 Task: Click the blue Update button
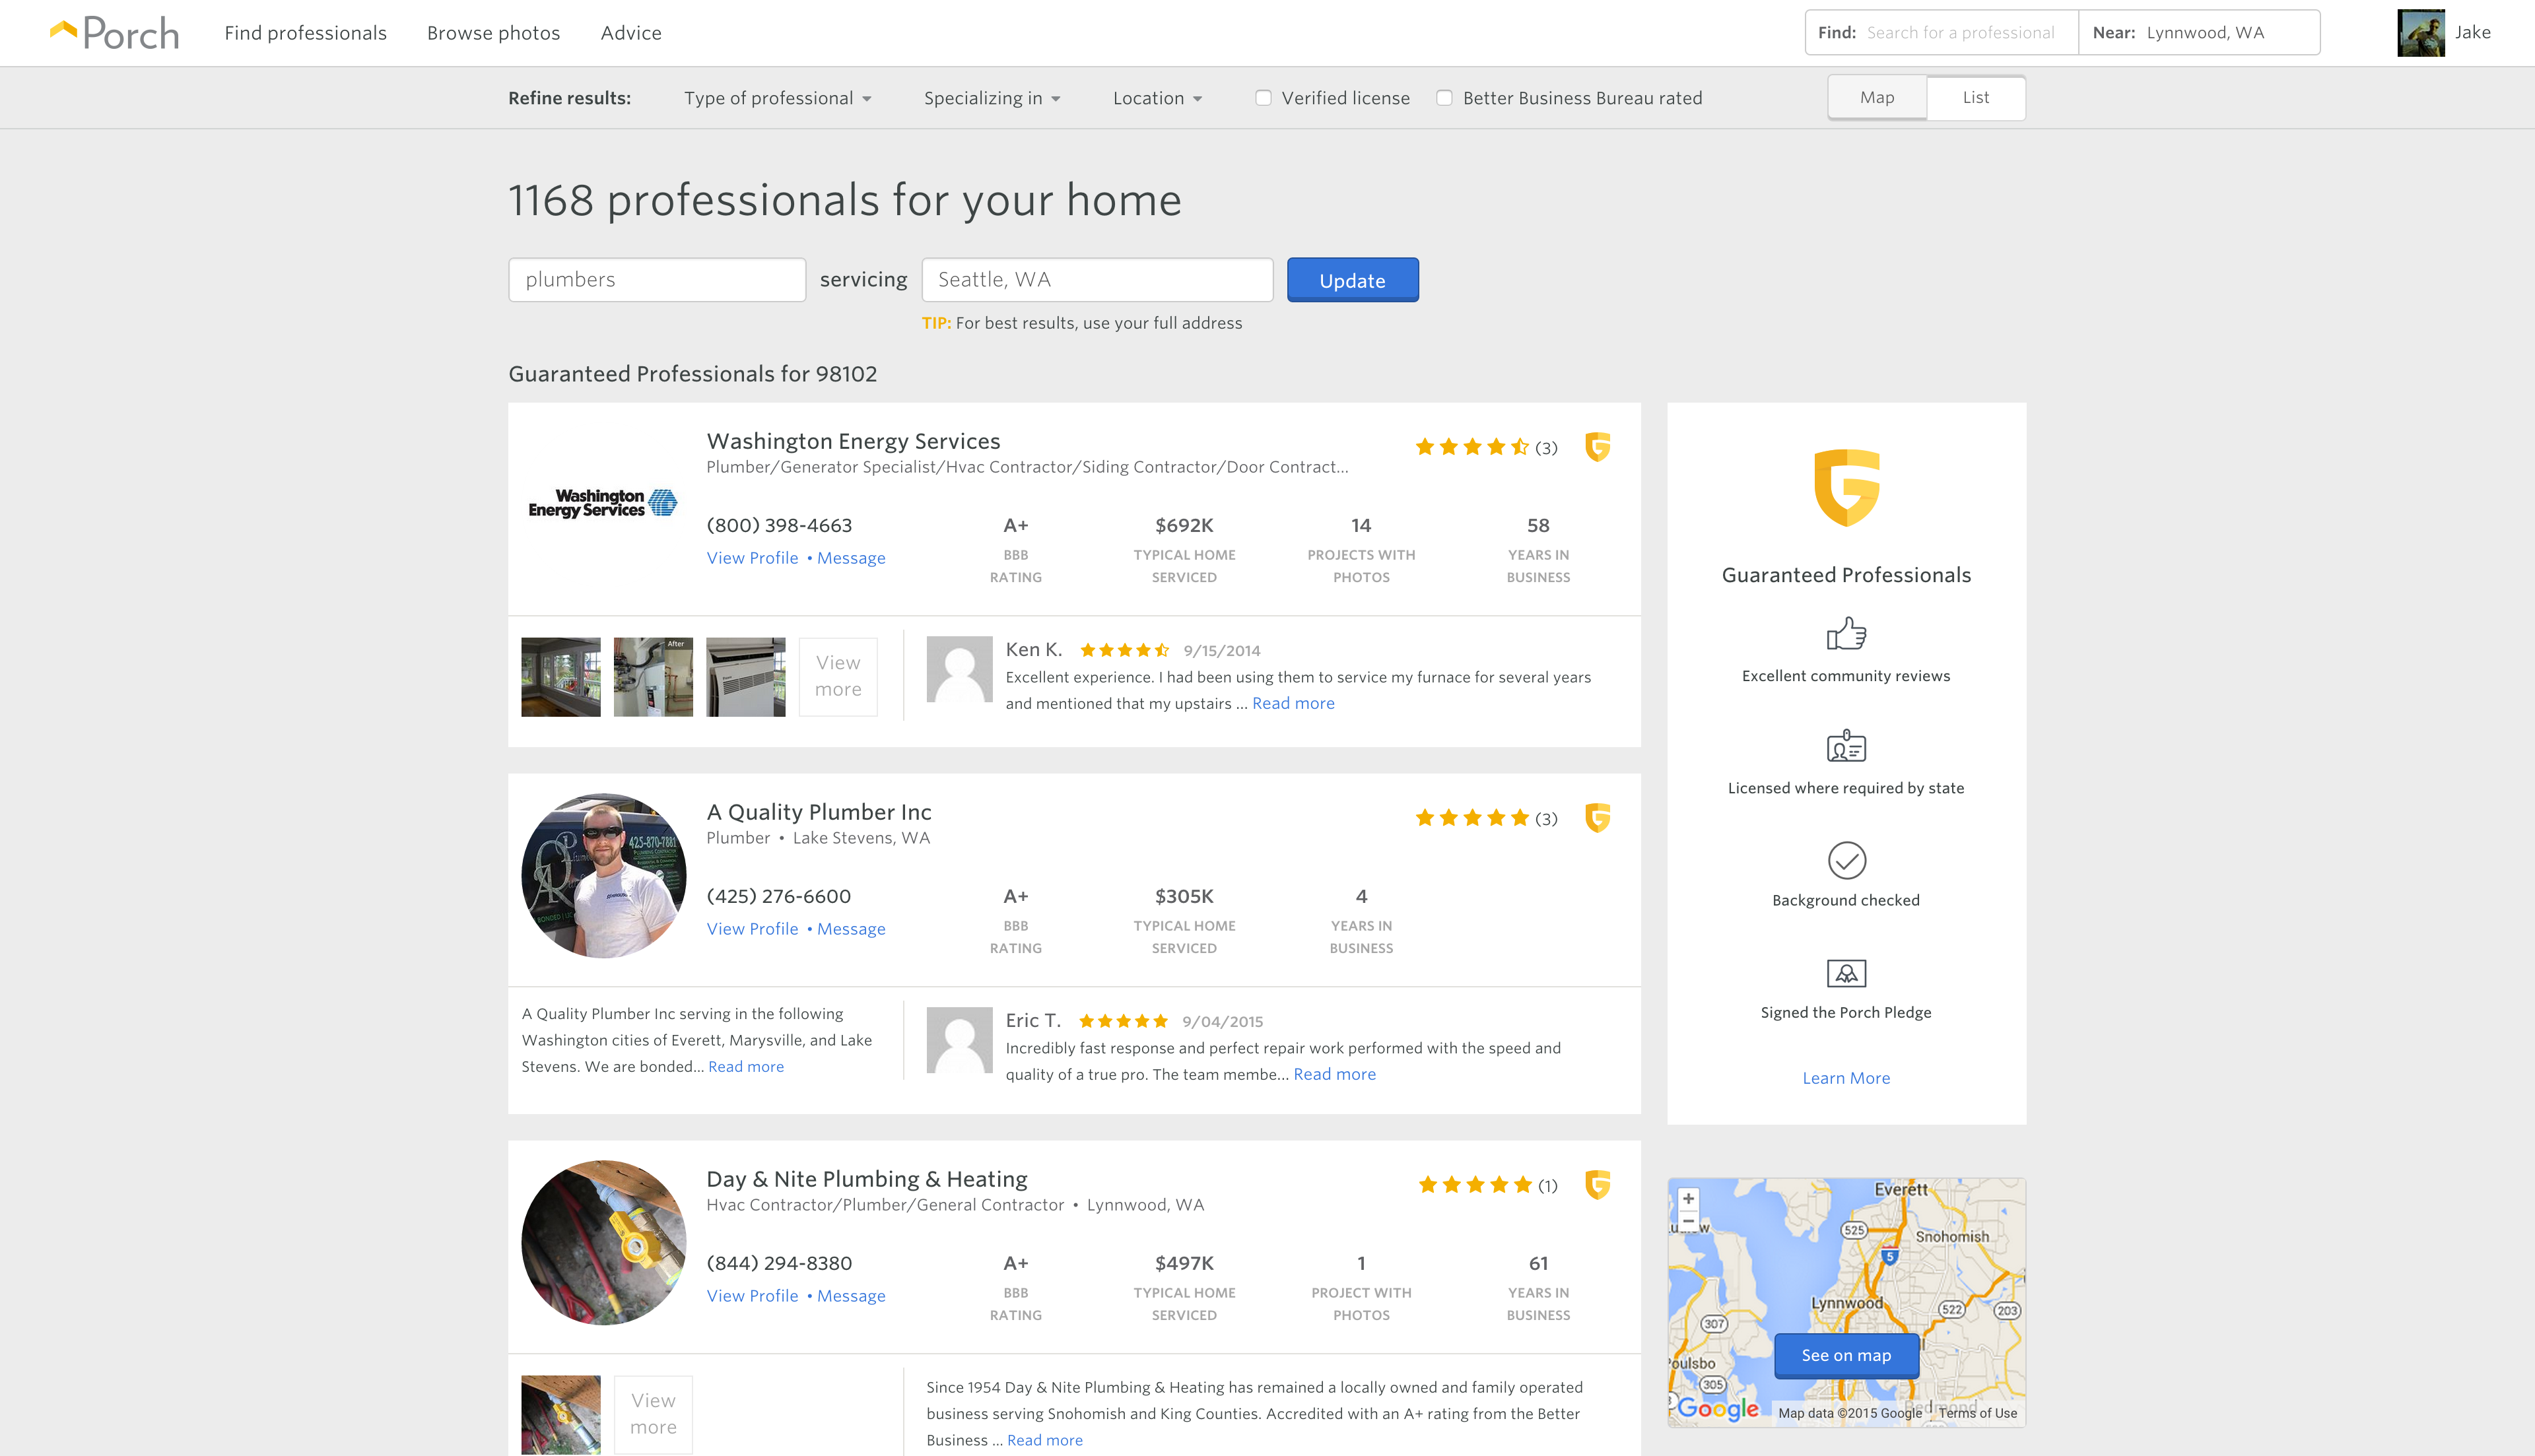(1352, 280)
